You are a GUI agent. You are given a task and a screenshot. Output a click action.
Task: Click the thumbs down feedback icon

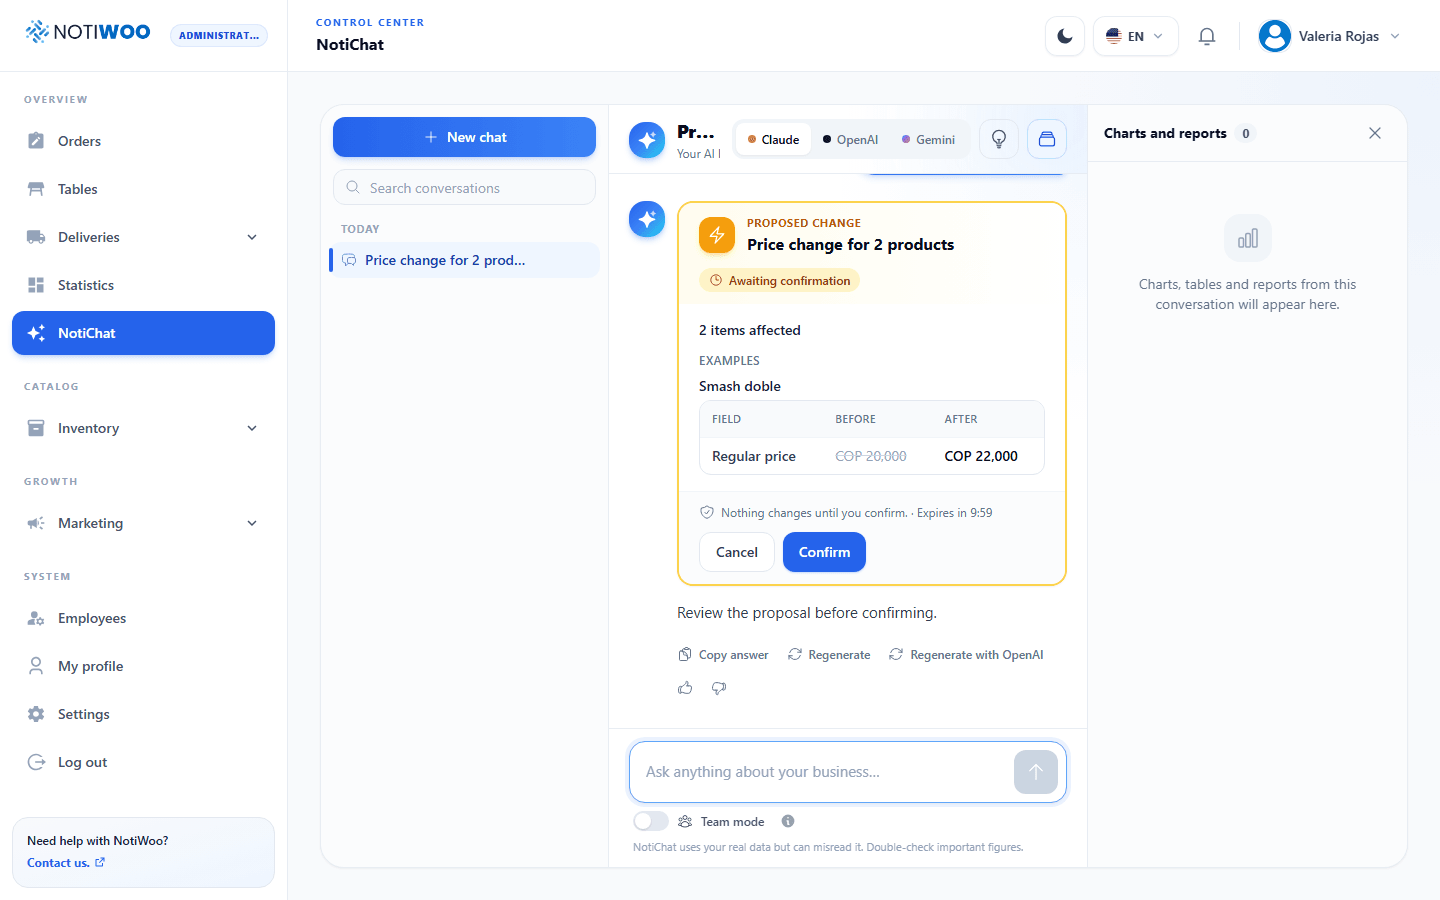point(719,688)
